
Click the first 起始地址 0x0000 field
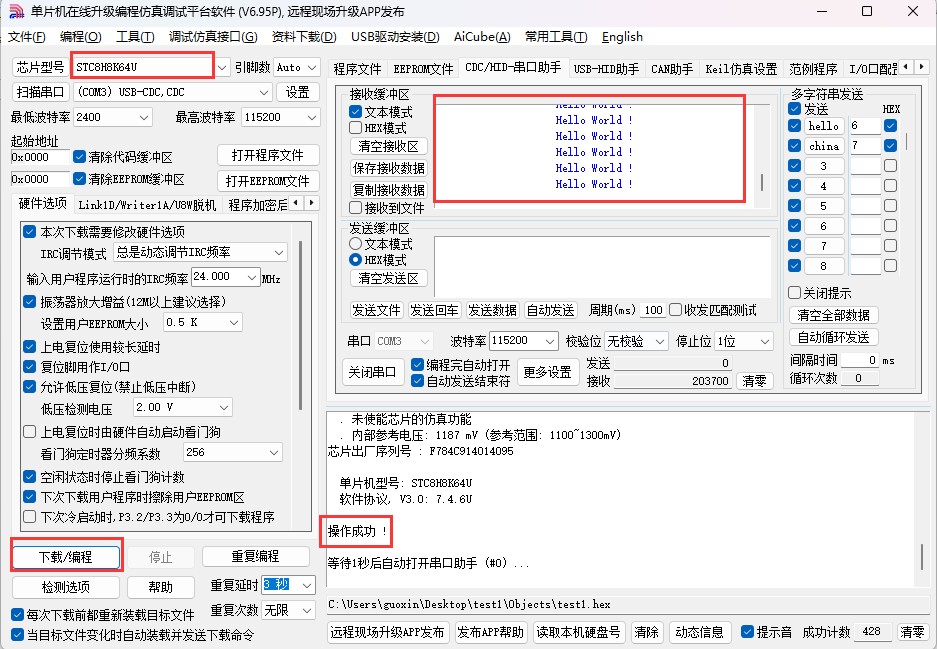click(40, 157)
